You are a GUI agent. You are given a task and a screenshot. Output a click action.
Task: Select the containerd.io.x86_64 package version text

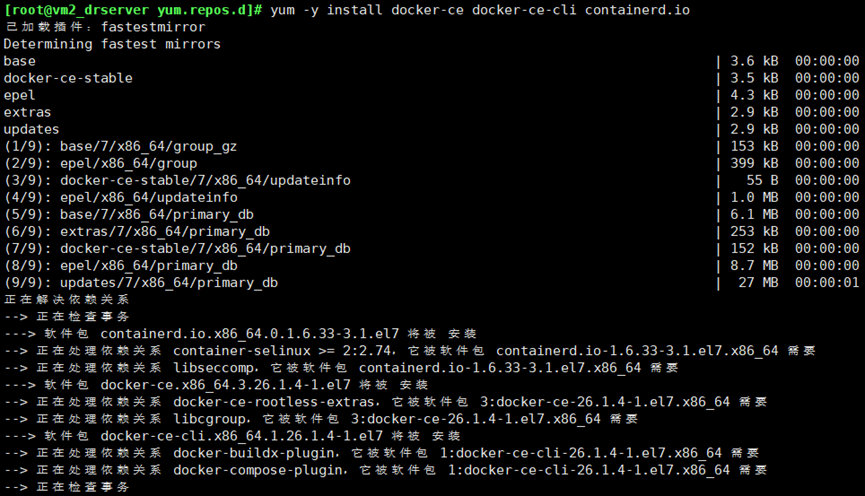(249, 334)
